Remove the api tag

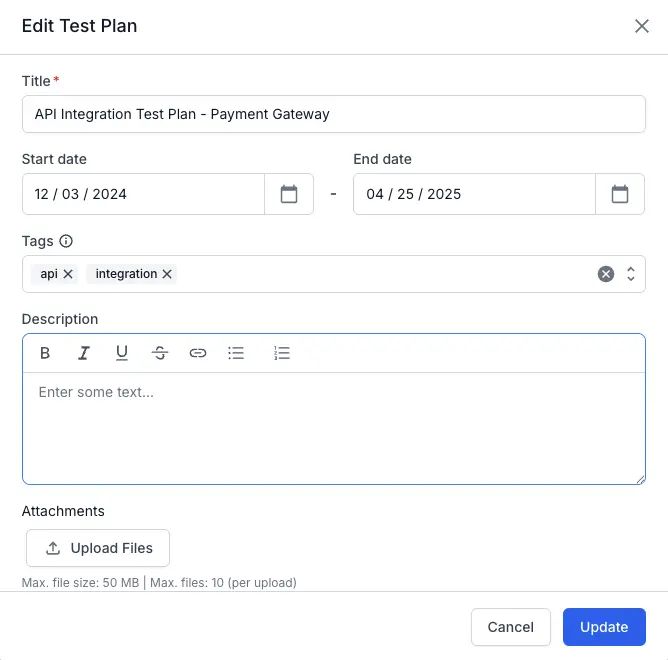pyautogui.click(x=68, y=274)
